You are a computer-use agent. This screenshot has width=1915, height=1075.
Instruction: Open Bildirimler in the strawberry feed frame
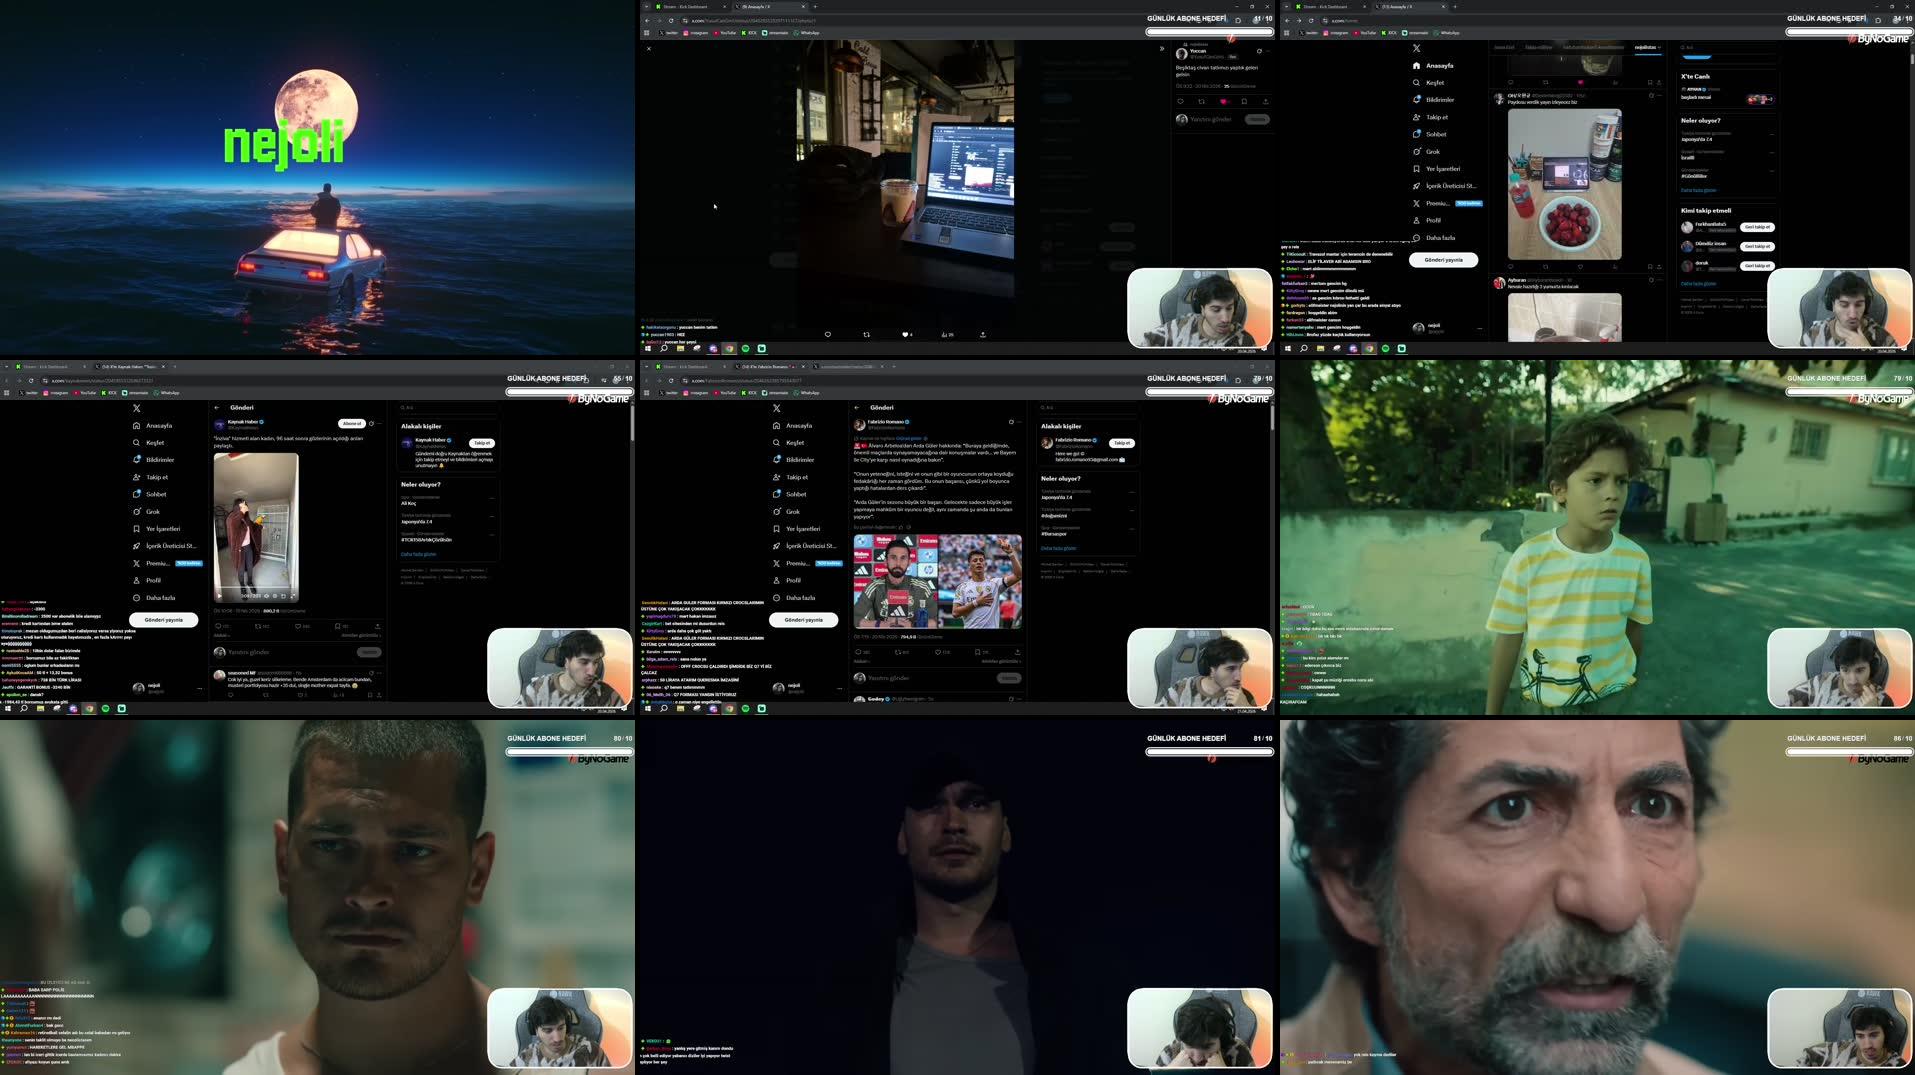[x=1434, y=99]
